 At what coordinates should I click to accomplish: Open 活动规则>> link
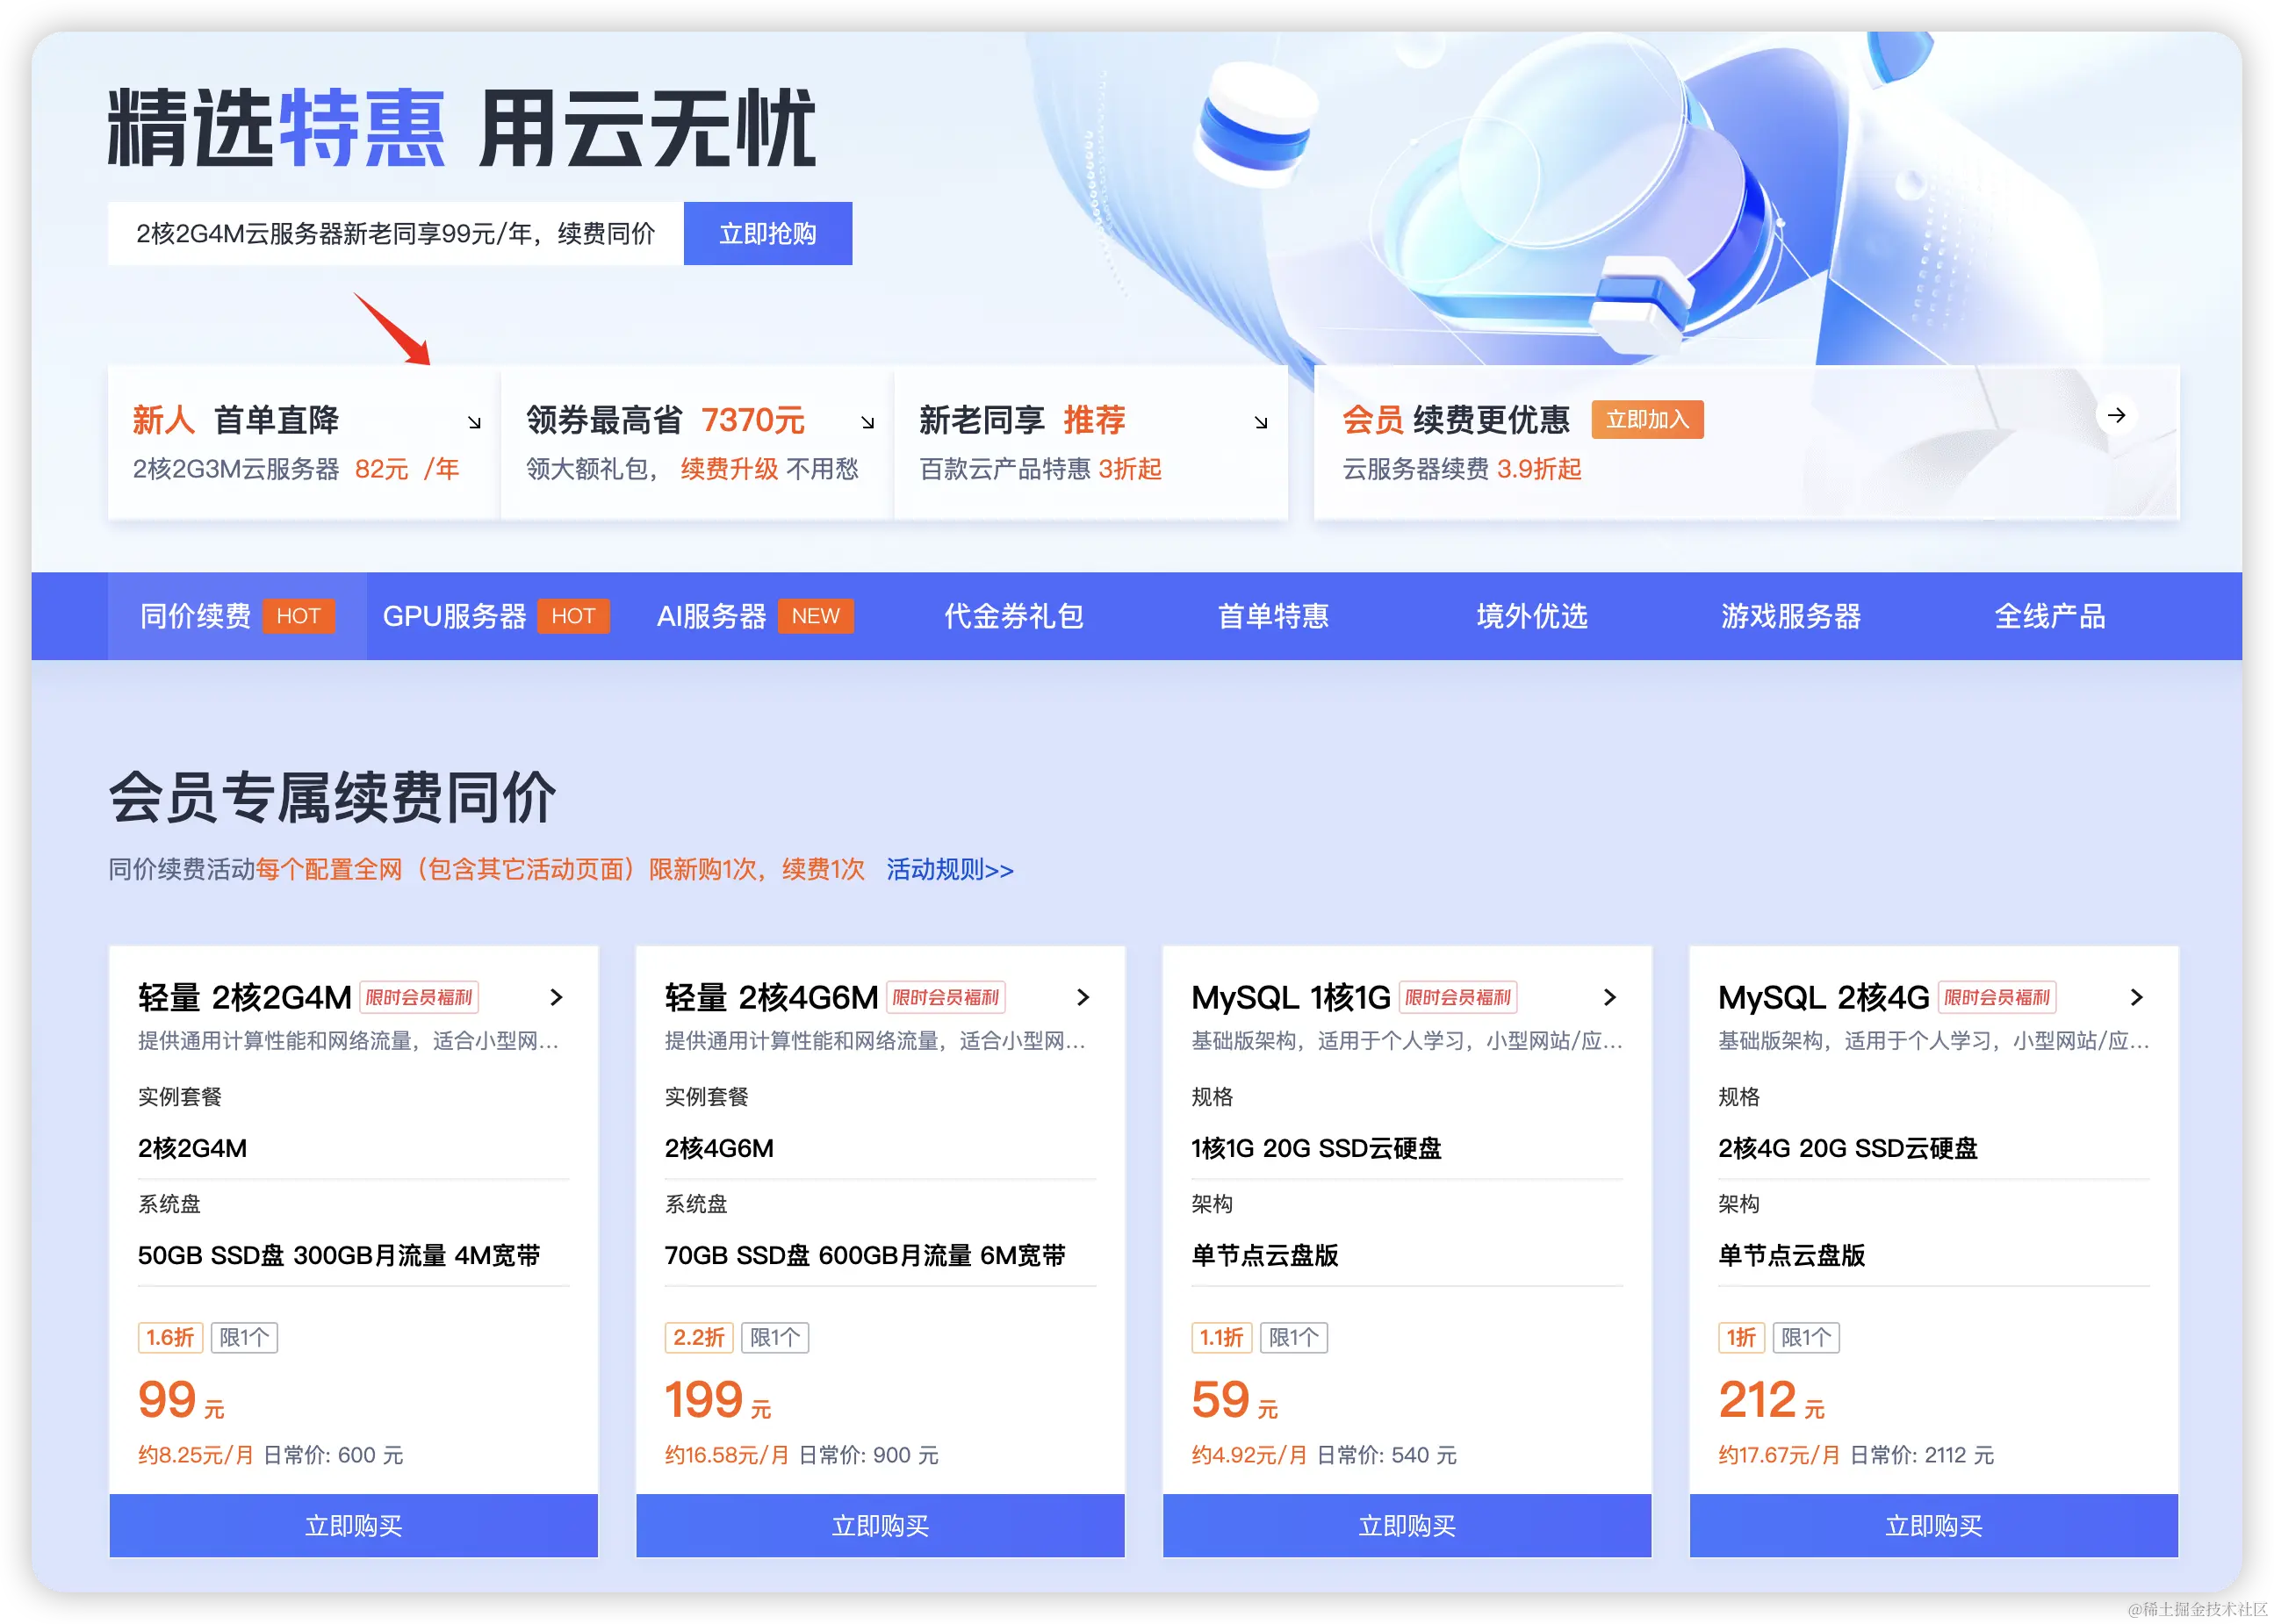[949, 870]
